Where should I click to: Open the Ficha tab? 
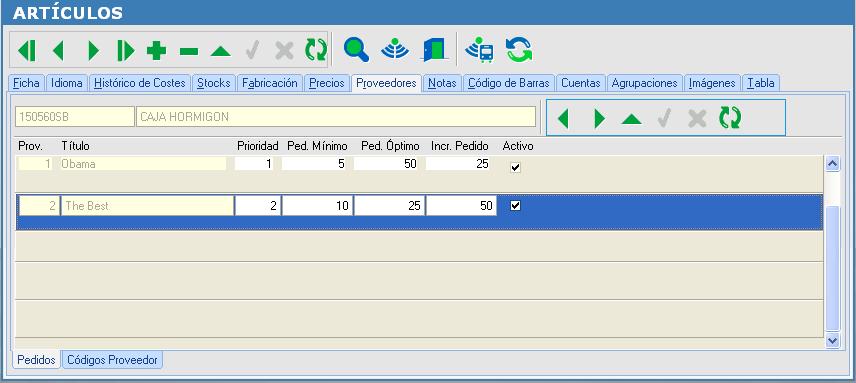coord(26,83)
